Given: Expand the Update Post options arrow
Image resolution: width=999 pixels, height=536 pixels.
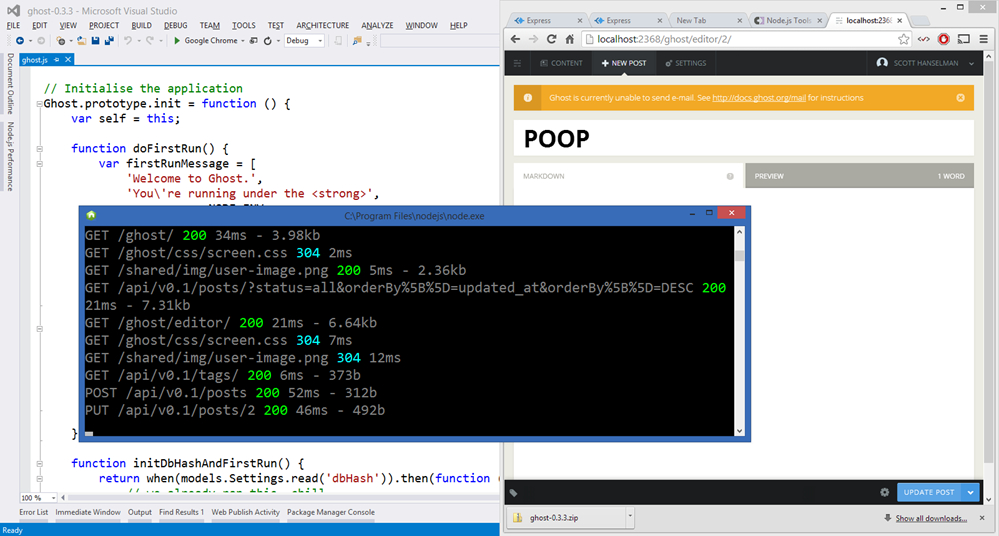Looking at the screenshot, I should click(970, 492).
